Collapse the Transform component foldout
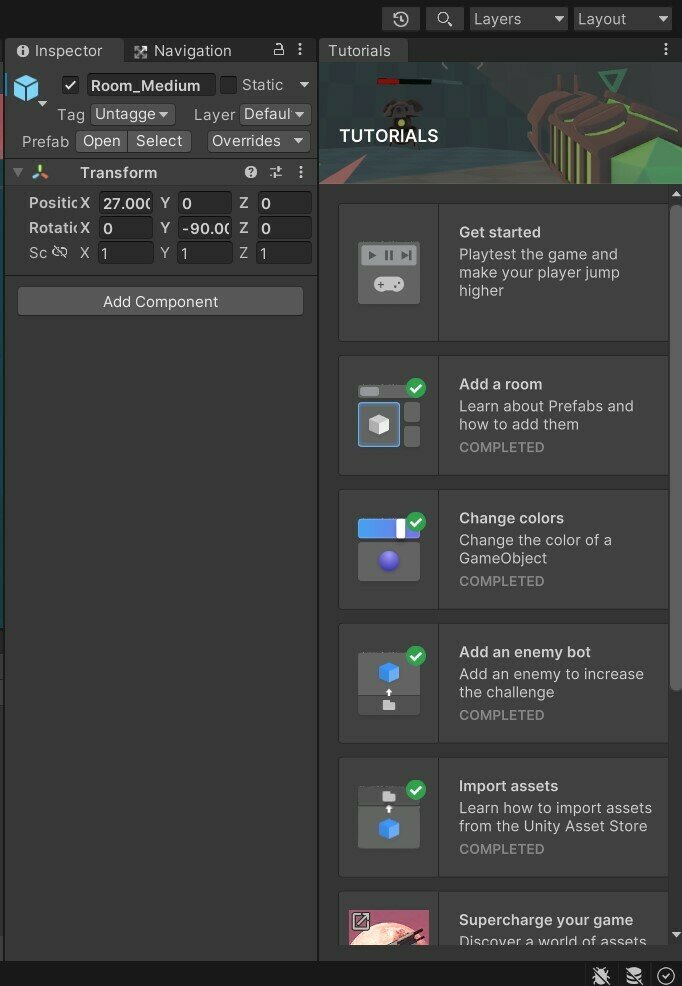The image size is (682, 986). point(18,172)
